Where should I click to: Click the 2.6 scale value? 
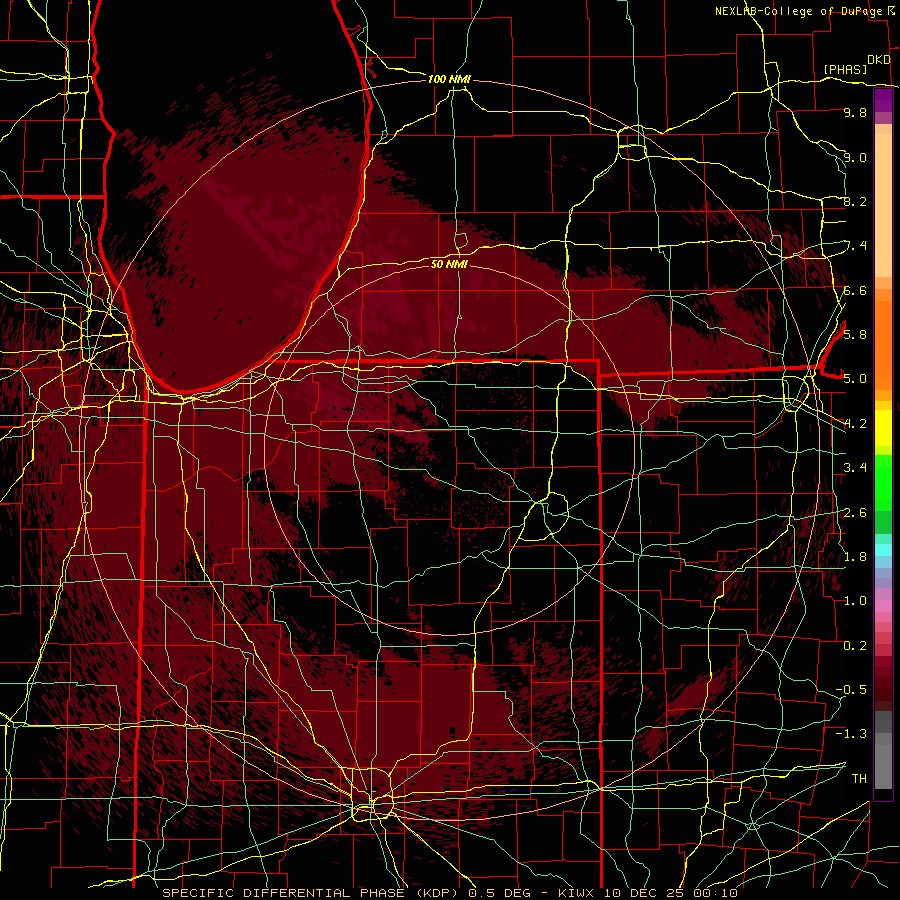[x=855, y=512]
